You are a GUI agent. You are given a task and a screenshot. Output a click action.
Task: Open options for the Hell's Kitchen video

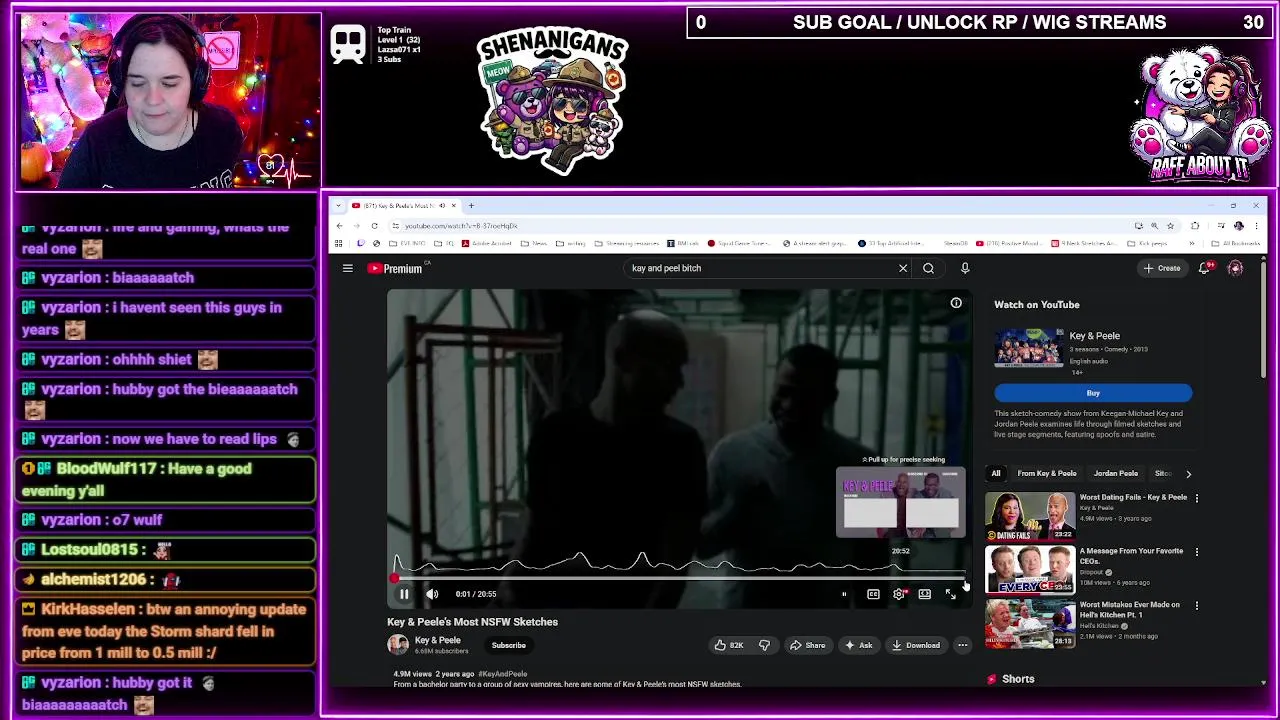(1196, 606)
